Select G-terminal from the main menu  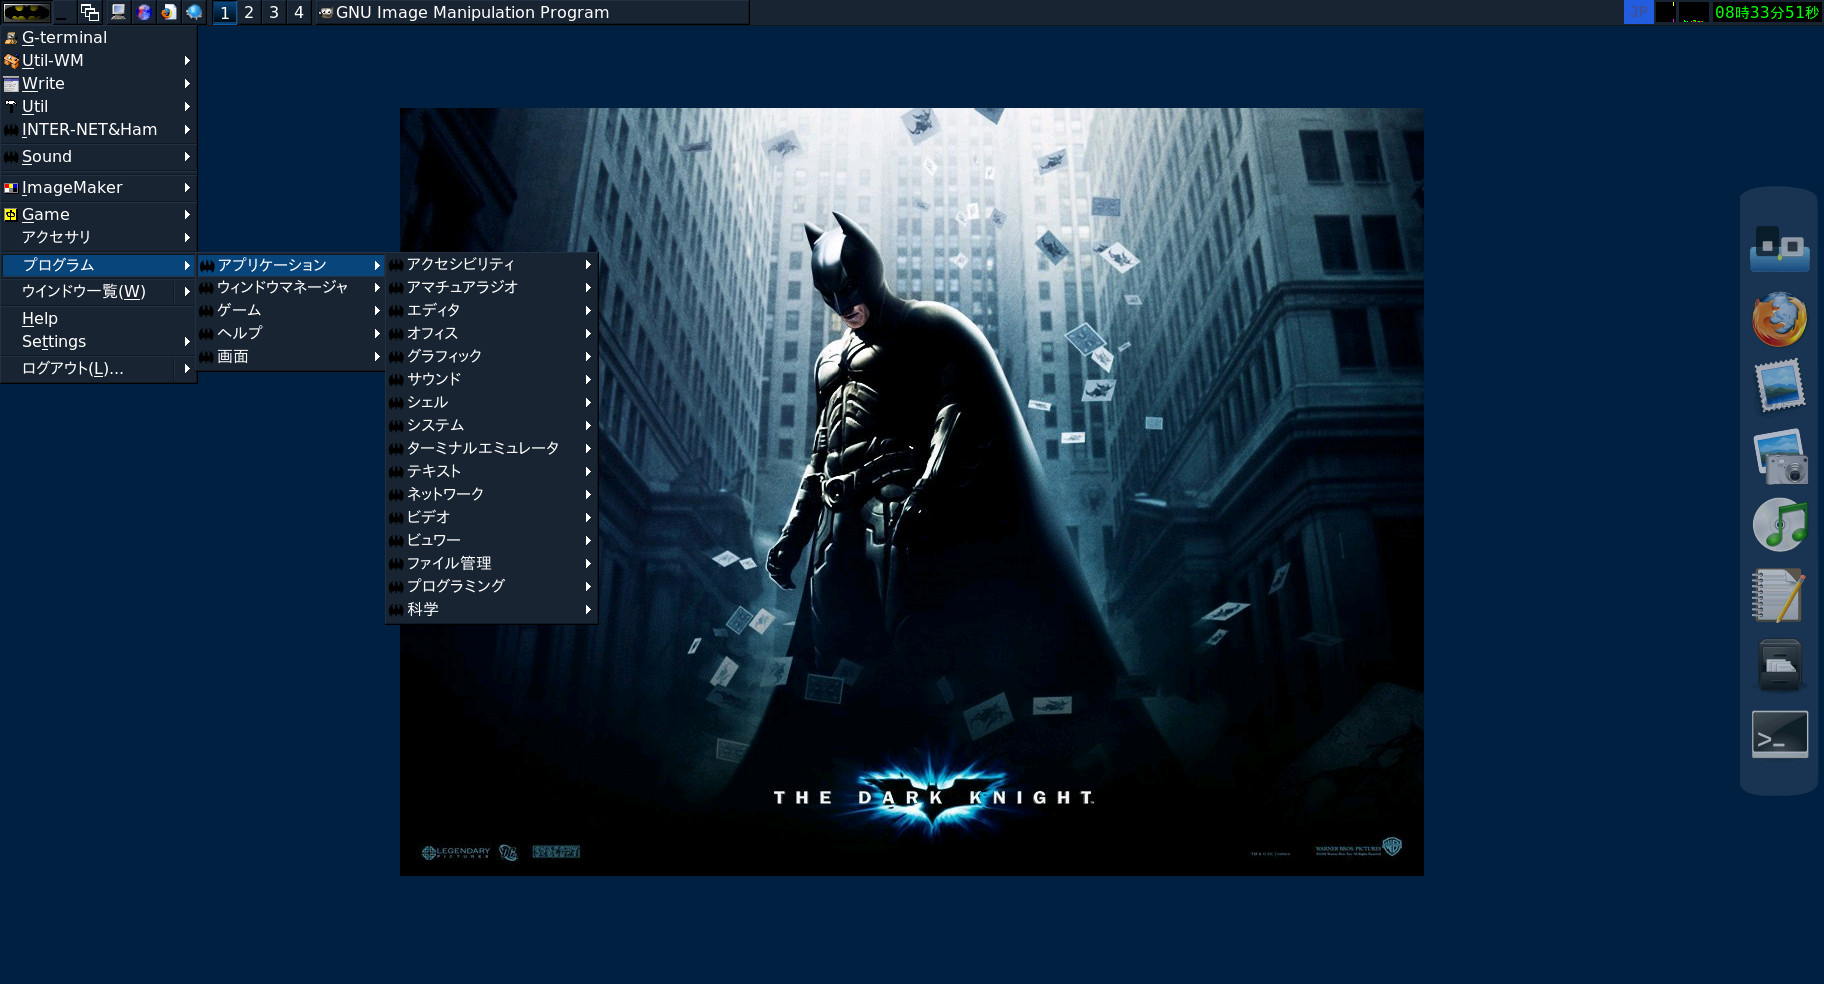(x=64, y=37)
